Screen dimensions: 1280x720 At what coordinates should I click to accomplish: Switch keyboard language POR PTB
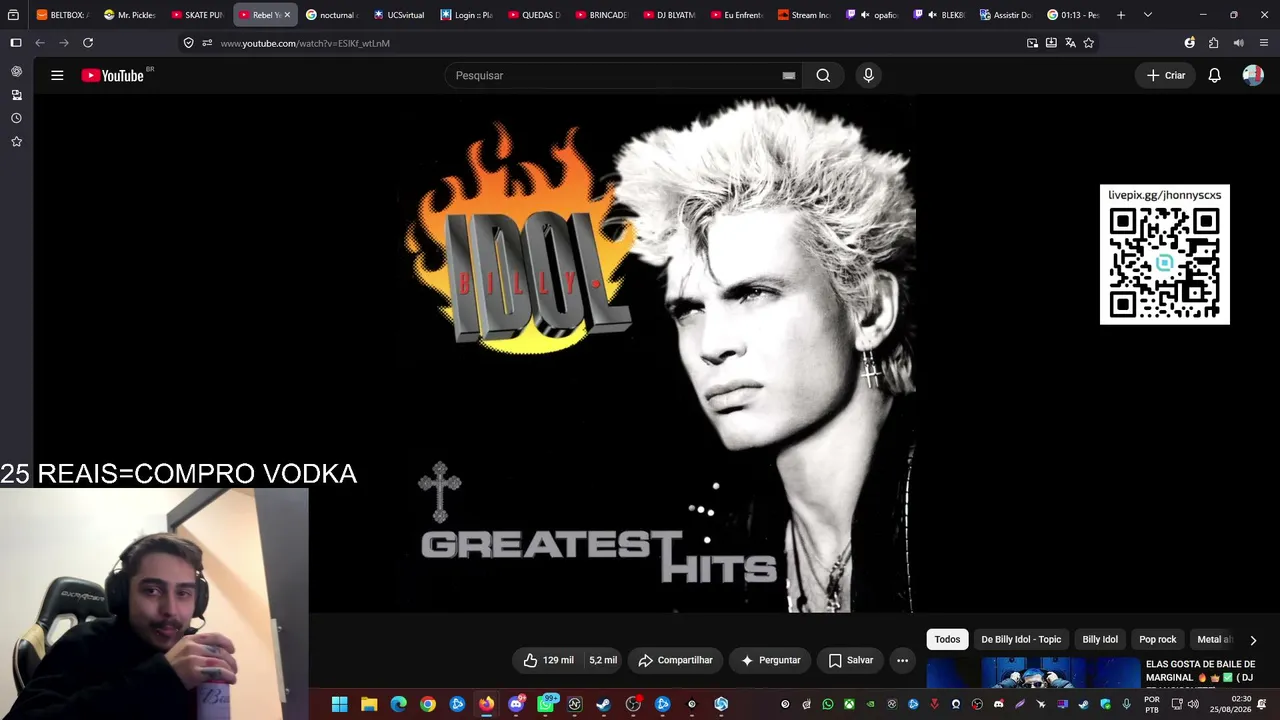[1152, 704]
